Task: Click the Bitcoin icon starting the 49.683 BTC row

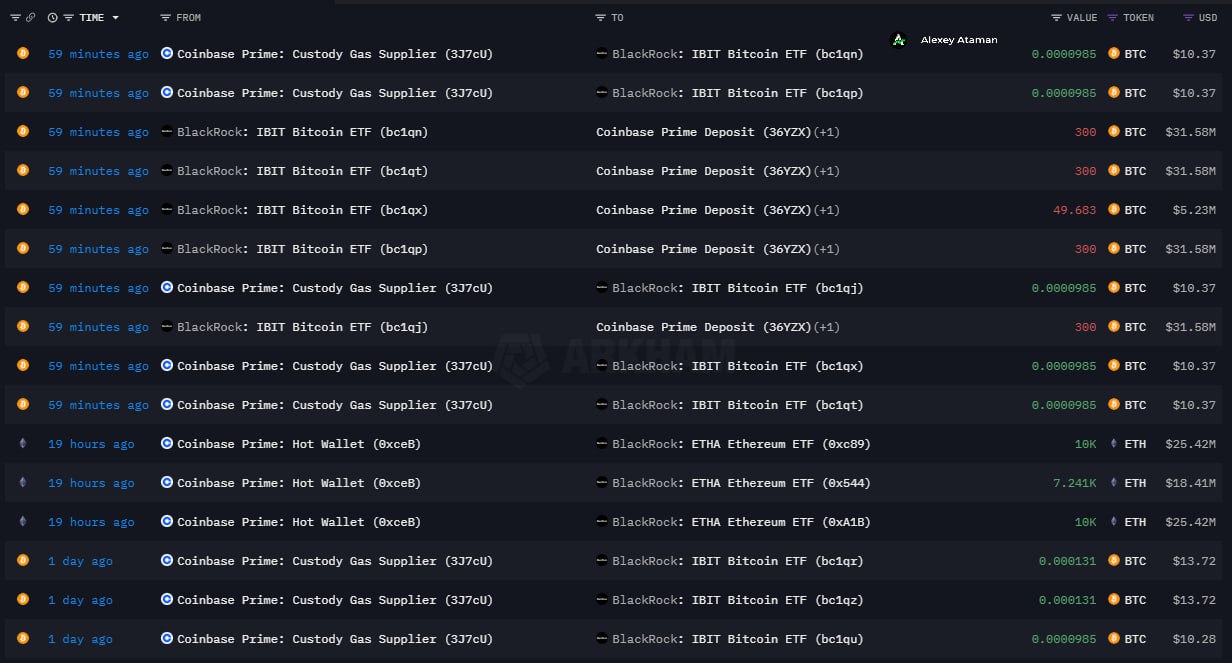Action: (23, 210)
